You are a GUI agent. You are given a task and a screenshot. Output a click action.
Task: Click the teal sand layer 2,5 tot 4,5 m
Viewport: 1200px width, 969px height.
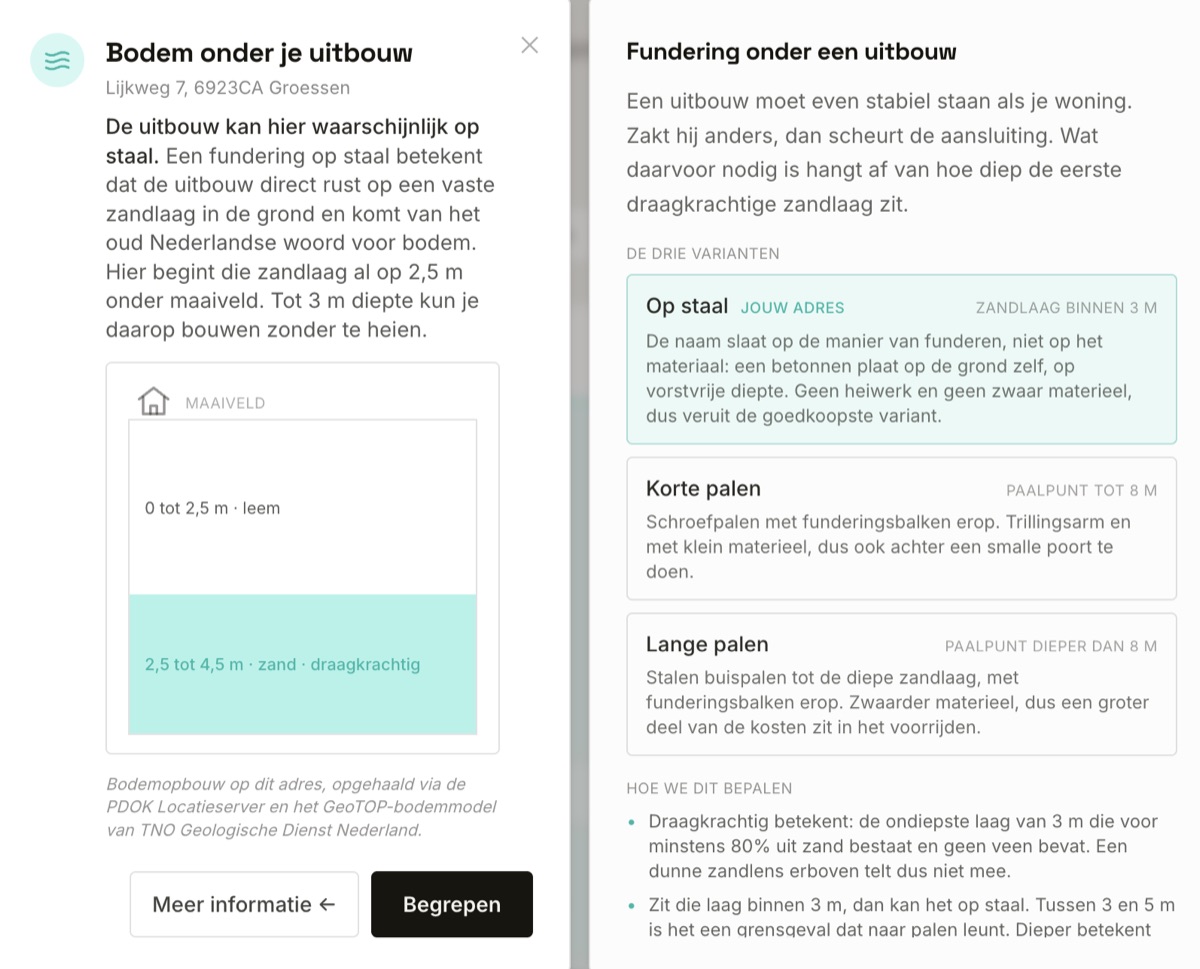(x=302, y=664)
